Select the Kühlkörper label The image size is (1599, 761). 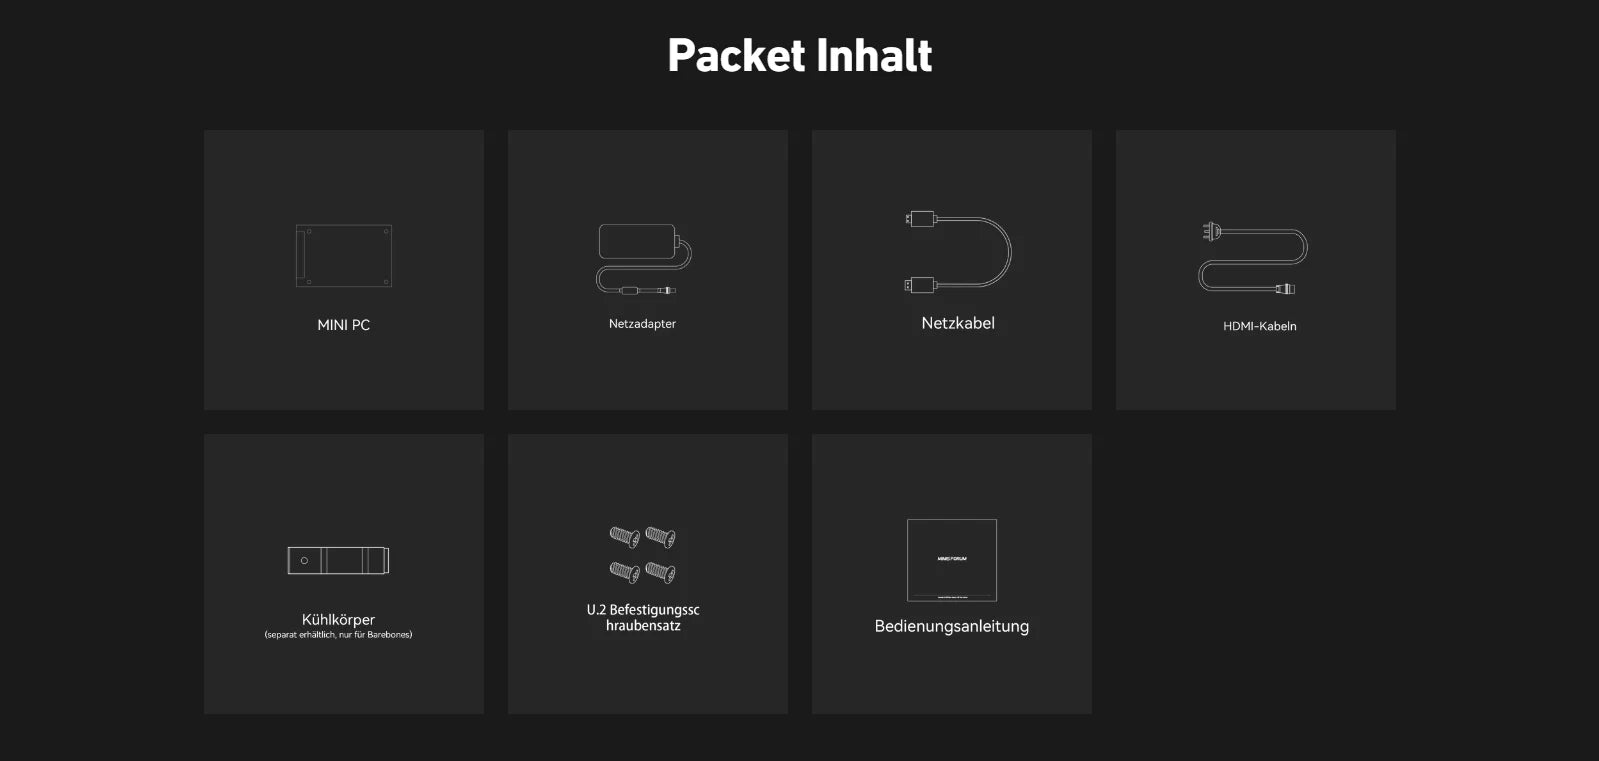pos(338,620)
